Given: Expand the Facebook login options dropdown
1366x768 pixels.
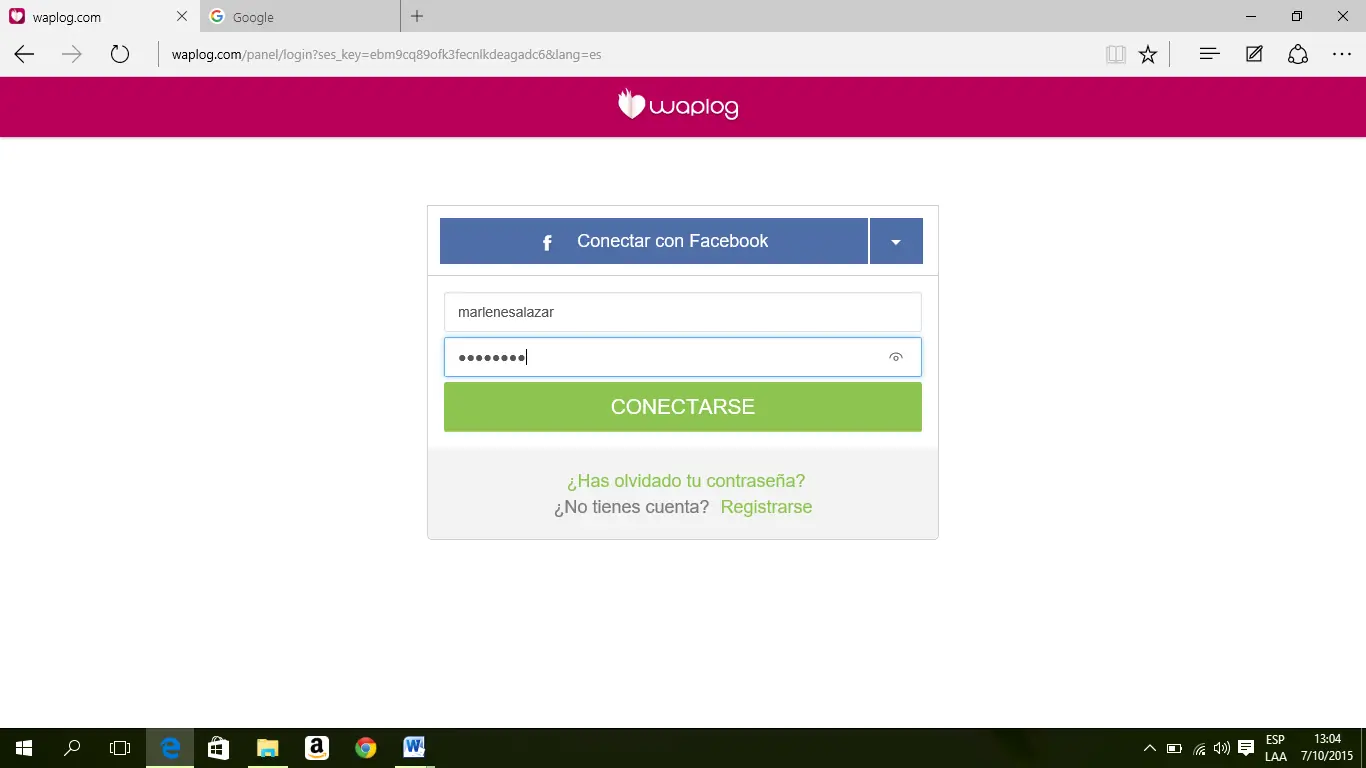Looking at the screenshot, I should coord(896,241).
